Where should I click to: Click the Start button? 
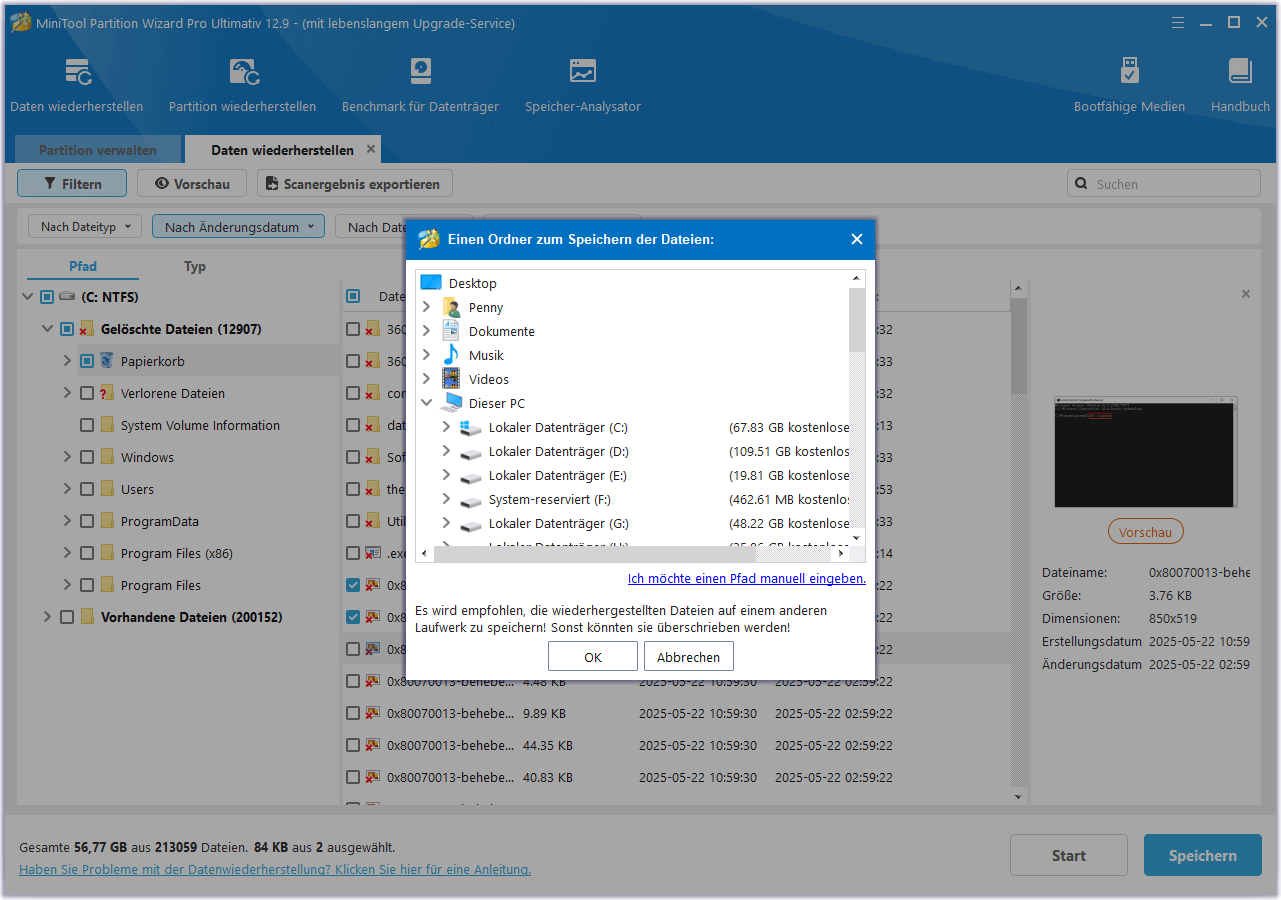point(1069,855)
